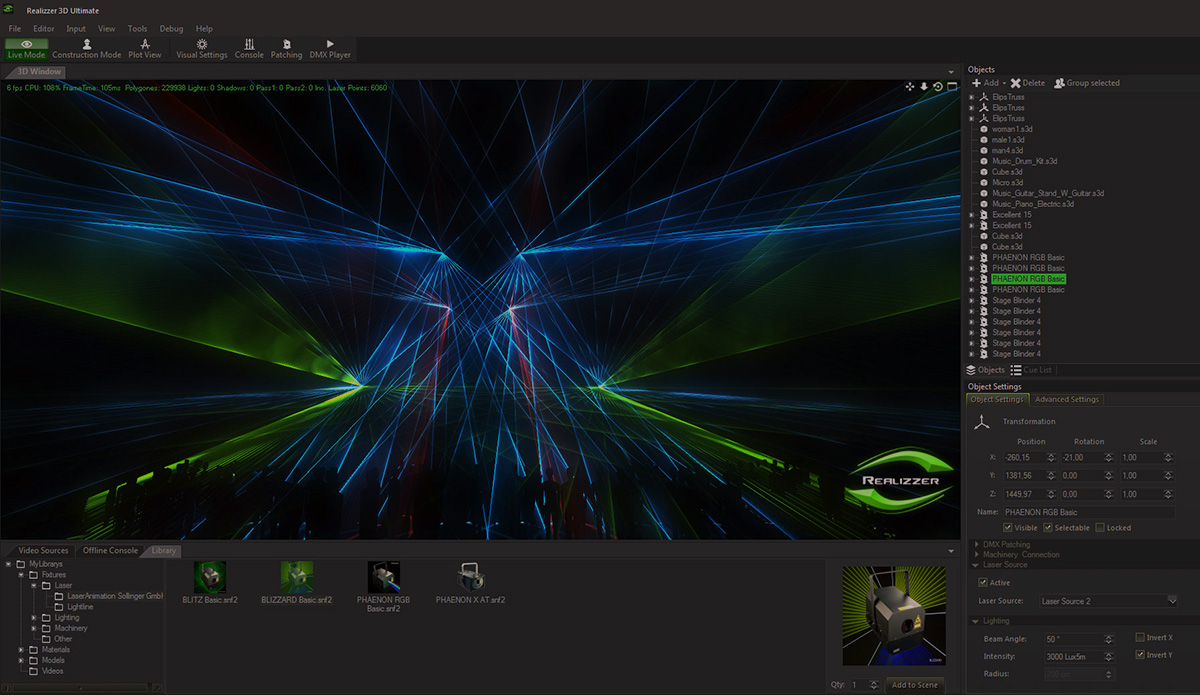
Task: Delete the selected object
Action: click(x=1028, y=83)
